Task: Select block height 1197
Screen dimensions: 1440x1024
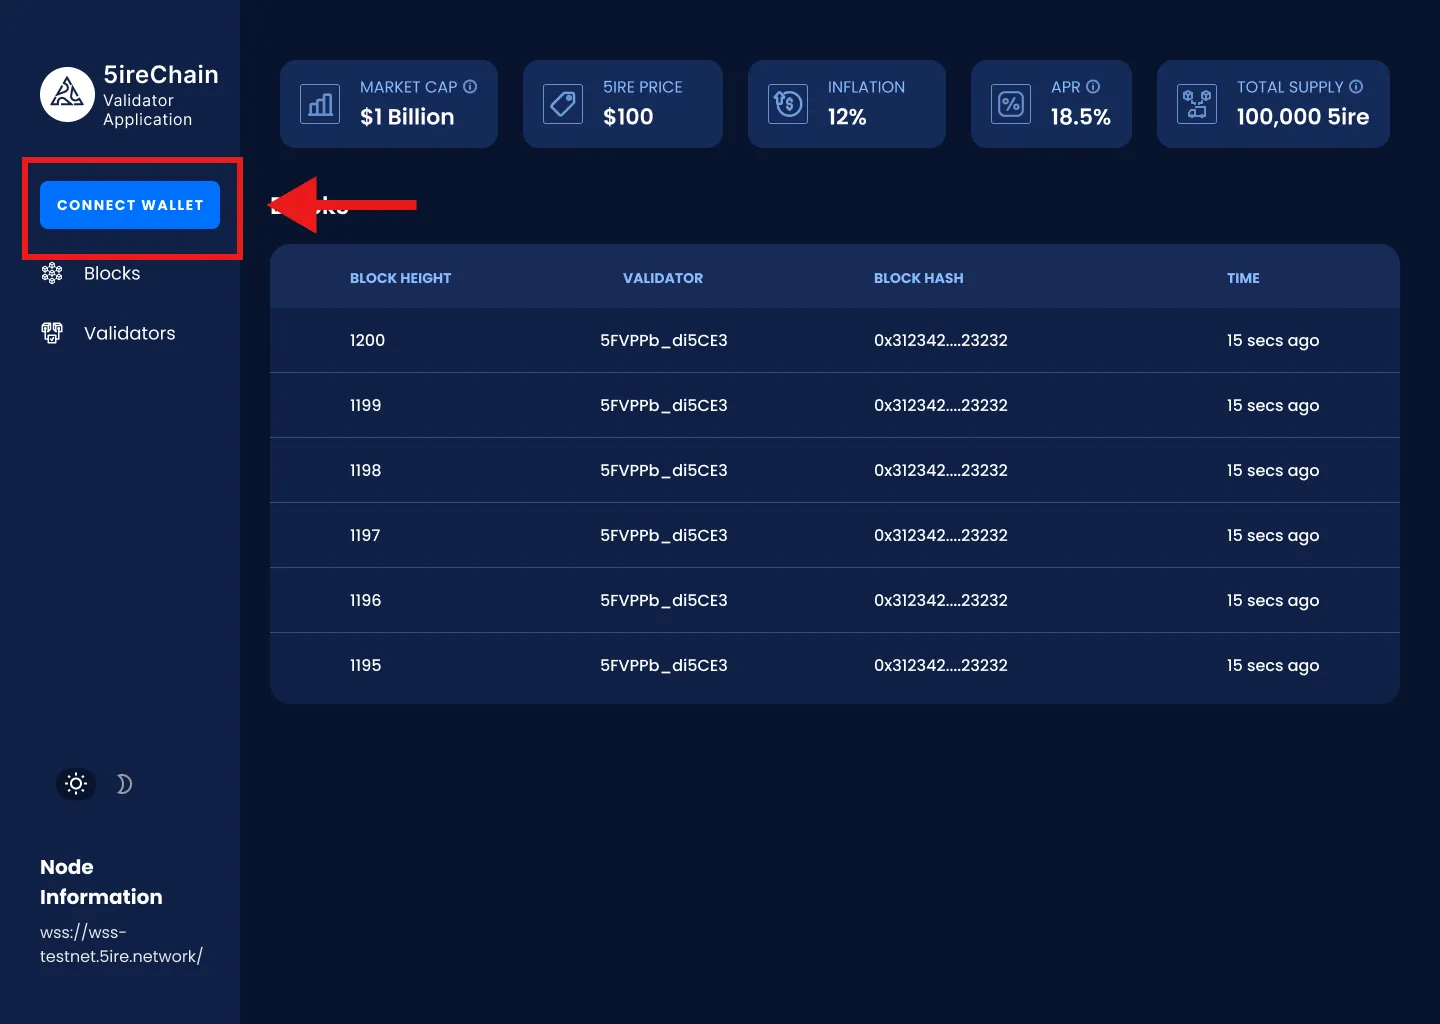Action: 365,535
